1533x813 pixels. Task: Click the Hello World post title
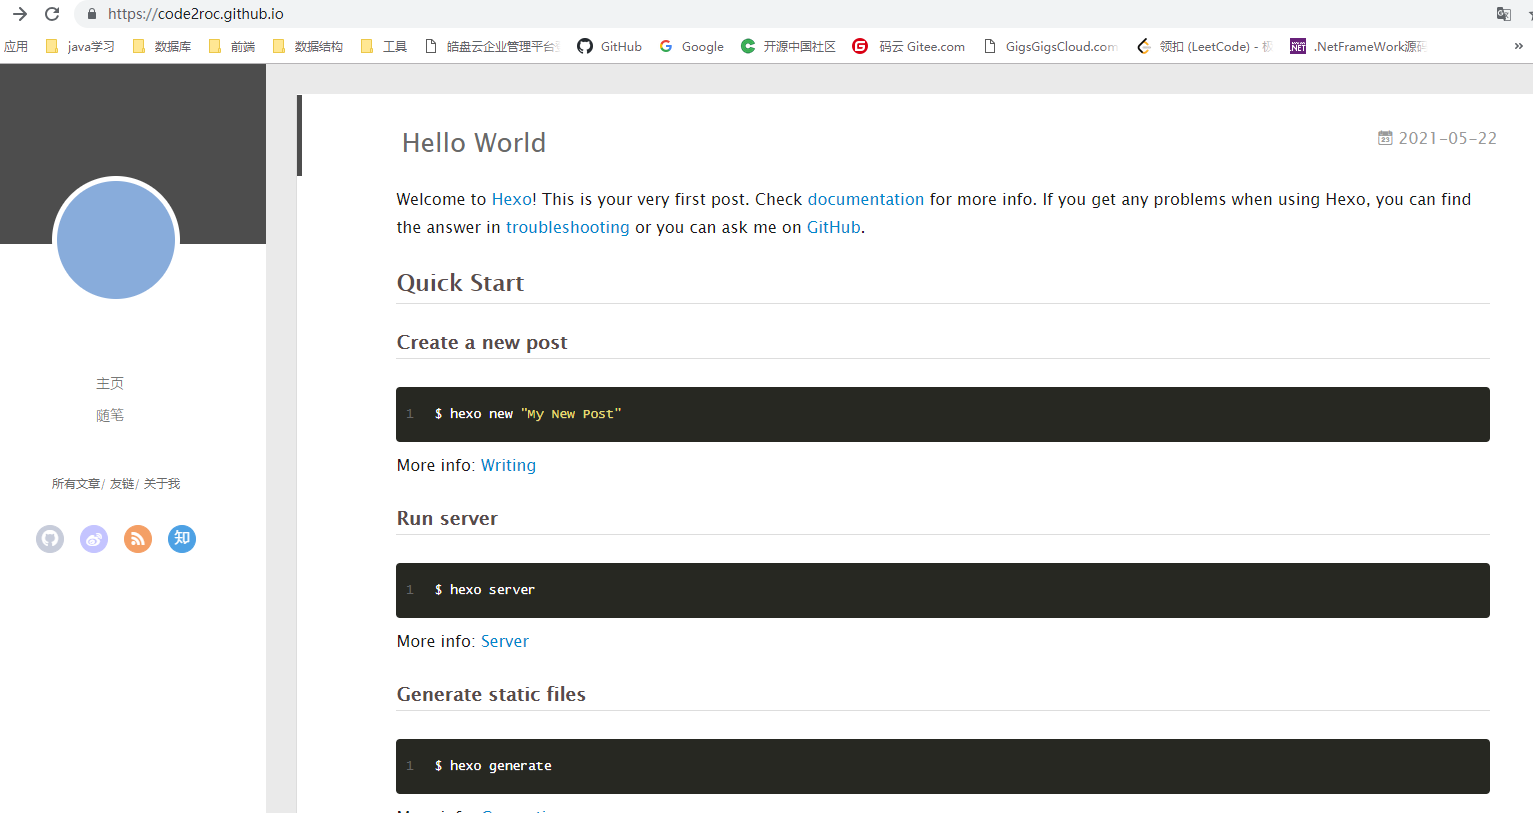pos(474,143)
